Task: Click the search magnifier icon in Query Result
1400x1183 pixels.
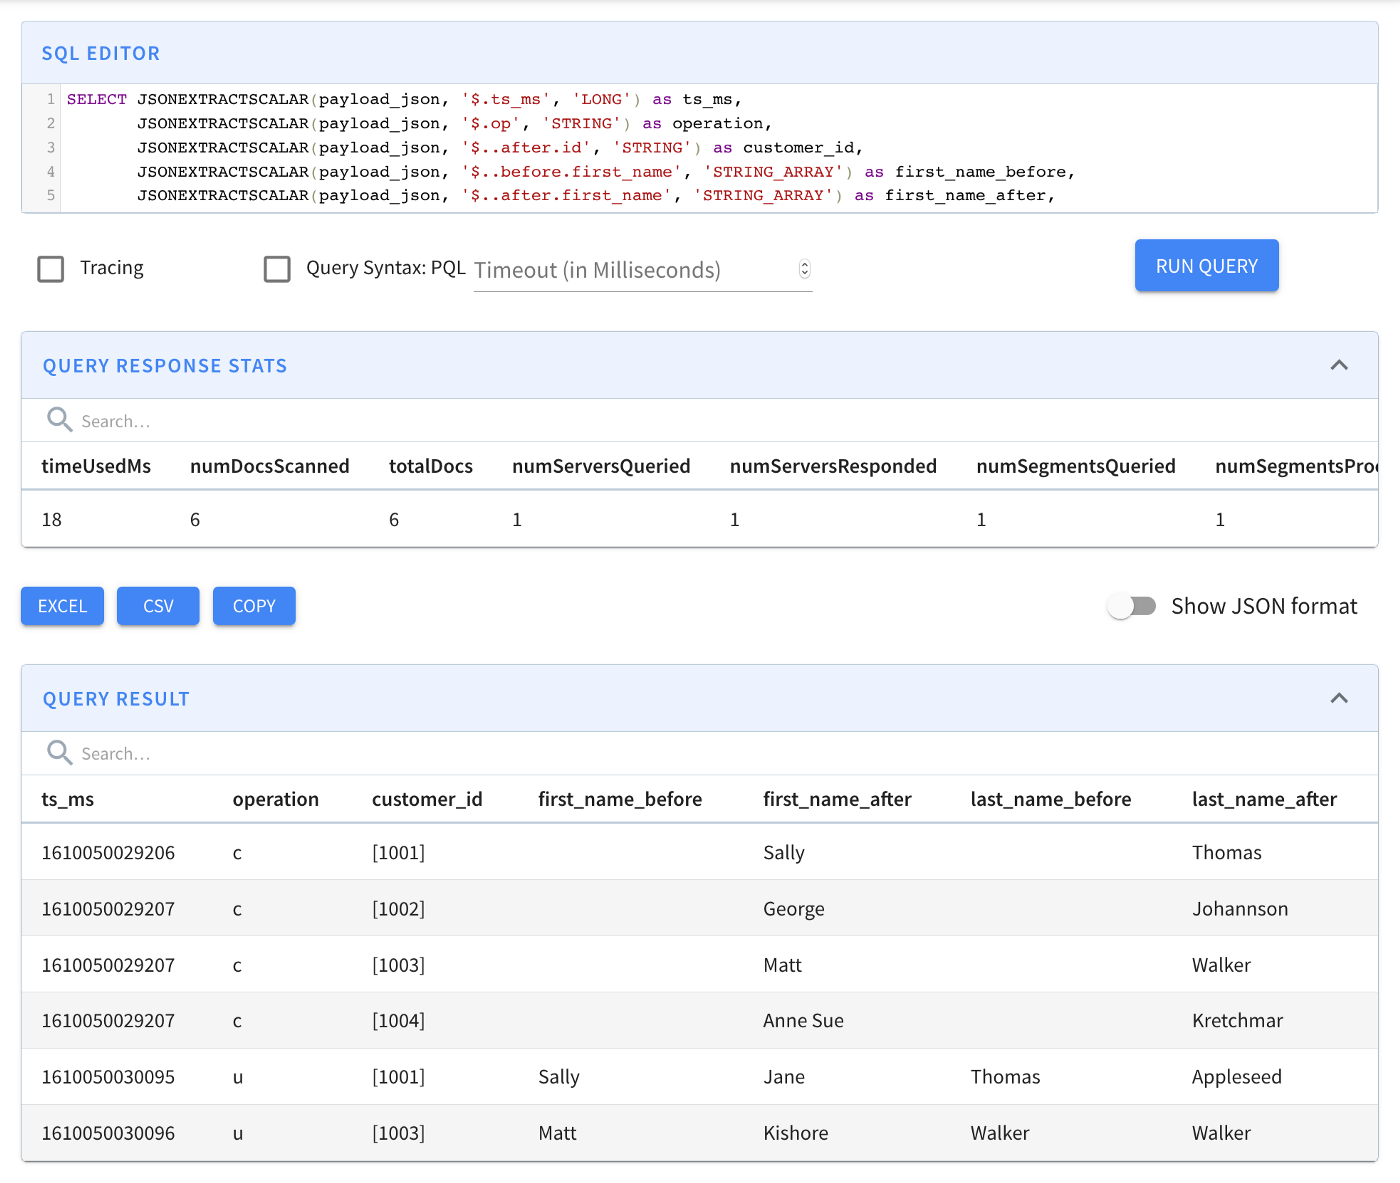Action: pyautogui.click(x=59, y=753)
